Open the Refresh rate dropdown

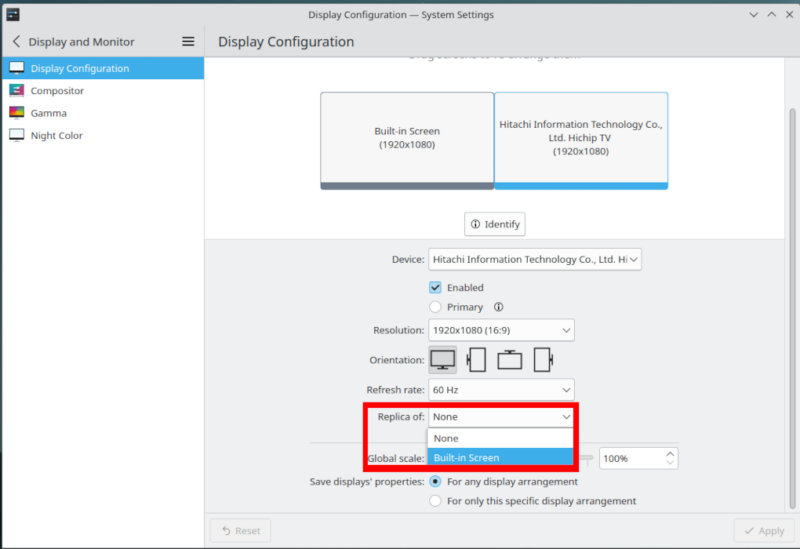(x=501, y=390)
